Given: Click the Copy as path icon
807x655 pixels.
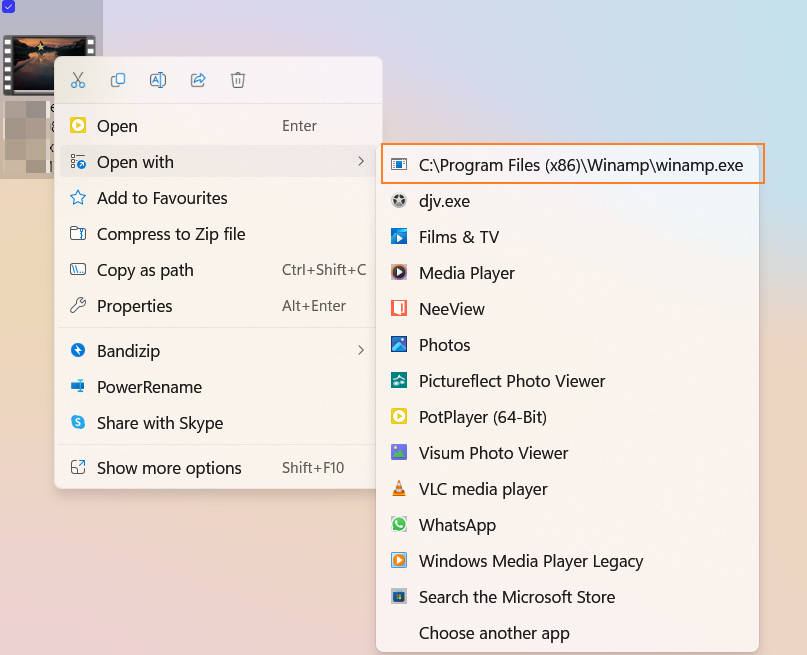Looking at the screenshot, I should (78, 270).
